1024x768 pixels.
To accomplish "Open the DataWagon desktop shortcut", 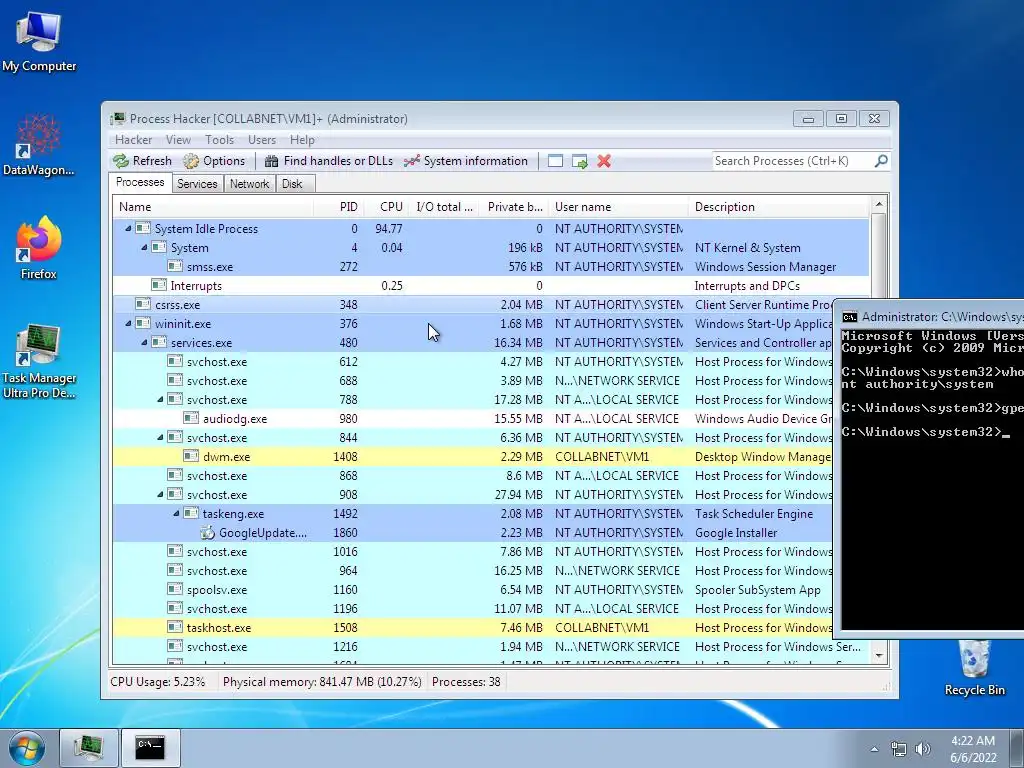I will coord(39,145).
